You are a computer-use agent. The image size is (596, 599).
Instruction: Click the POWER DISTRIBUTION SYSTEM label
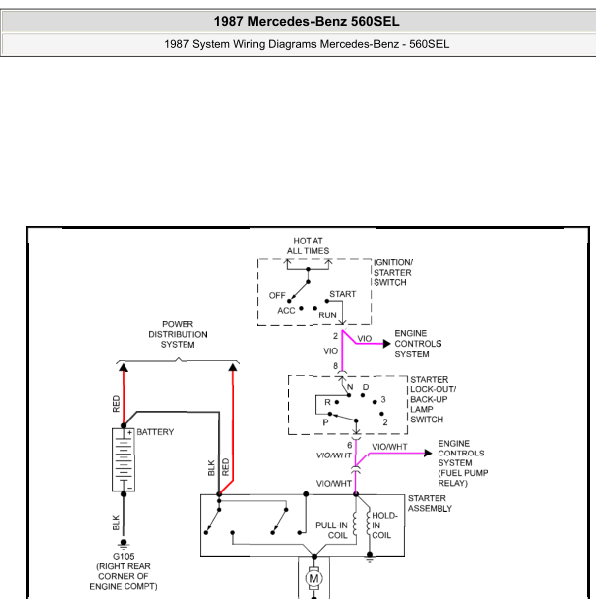point(178,334)
